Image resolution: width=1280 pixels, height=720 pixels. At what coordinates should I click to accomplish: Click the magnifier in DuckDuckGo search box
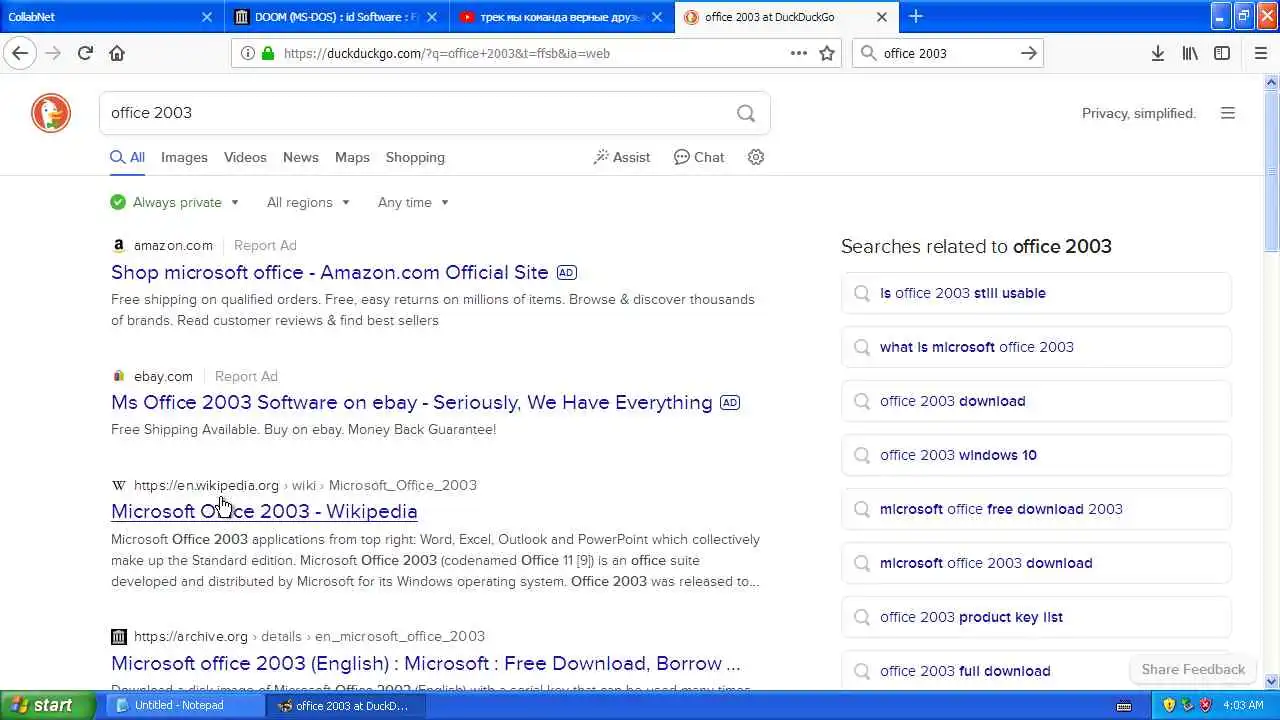pyautogui.click(x=746, y=113)
